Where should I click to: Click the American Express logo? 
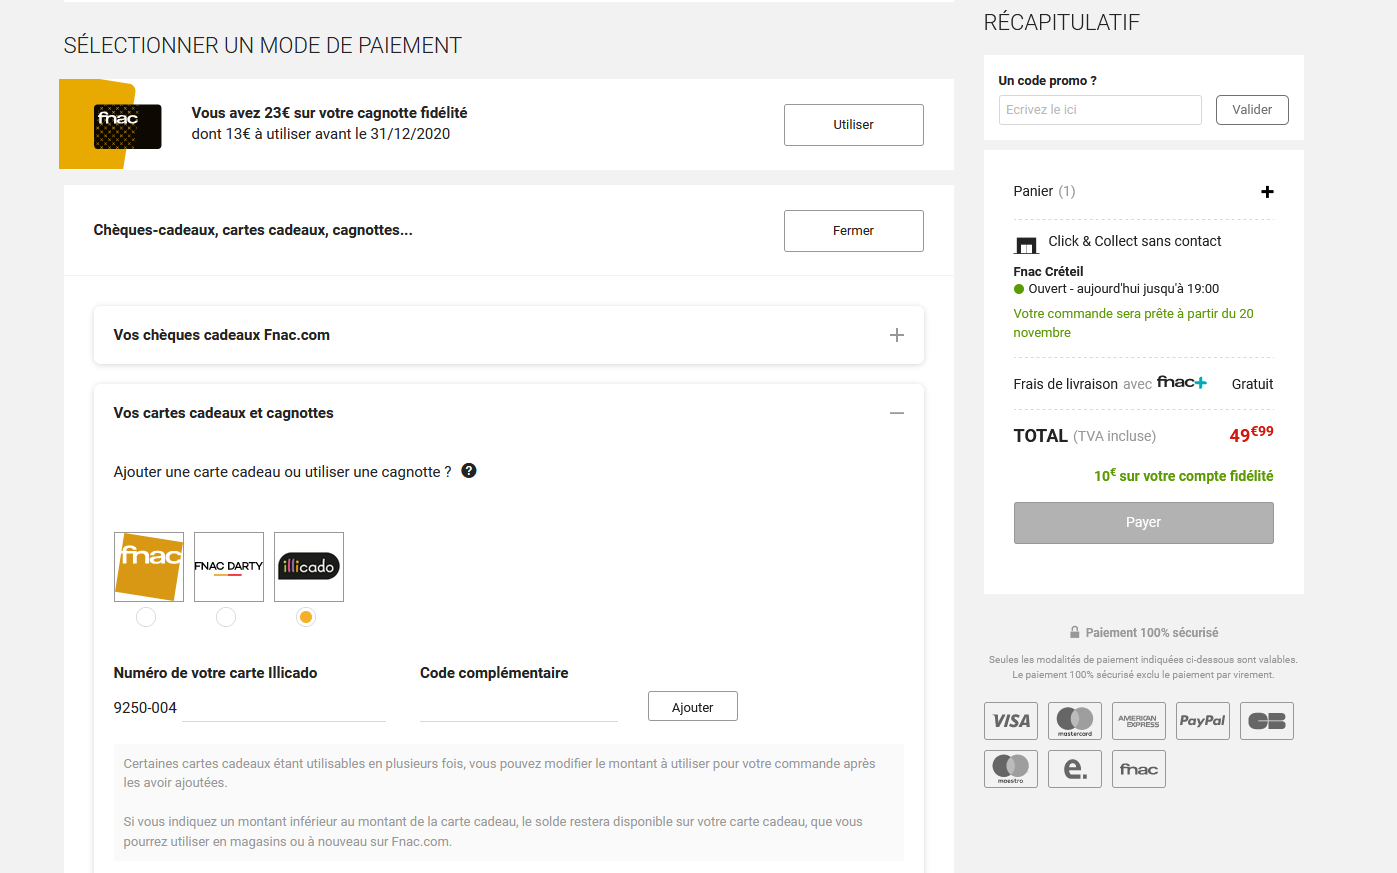pyautogui.click(x=1138, y=721)
